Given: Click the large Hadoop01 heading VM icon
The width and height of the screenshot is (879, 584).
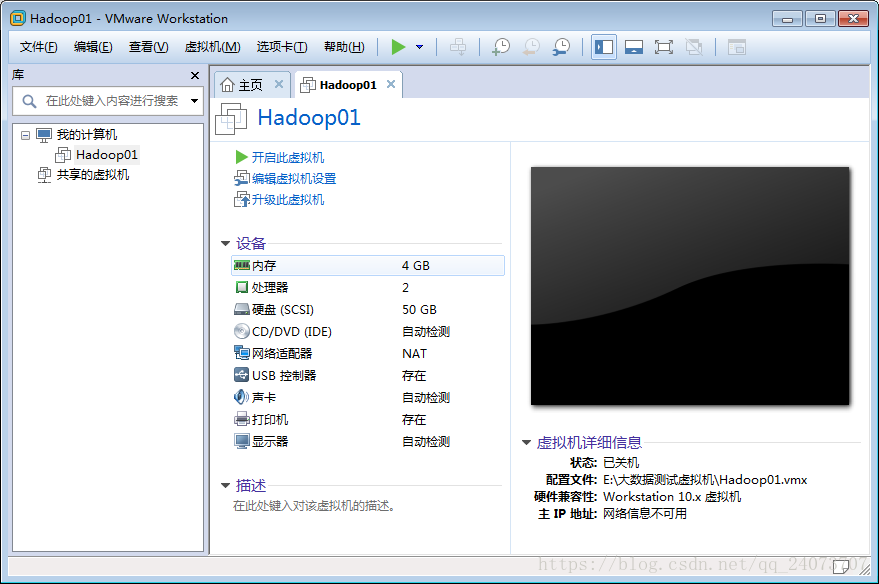Looking at the screenshot, I should coord(231,119).
